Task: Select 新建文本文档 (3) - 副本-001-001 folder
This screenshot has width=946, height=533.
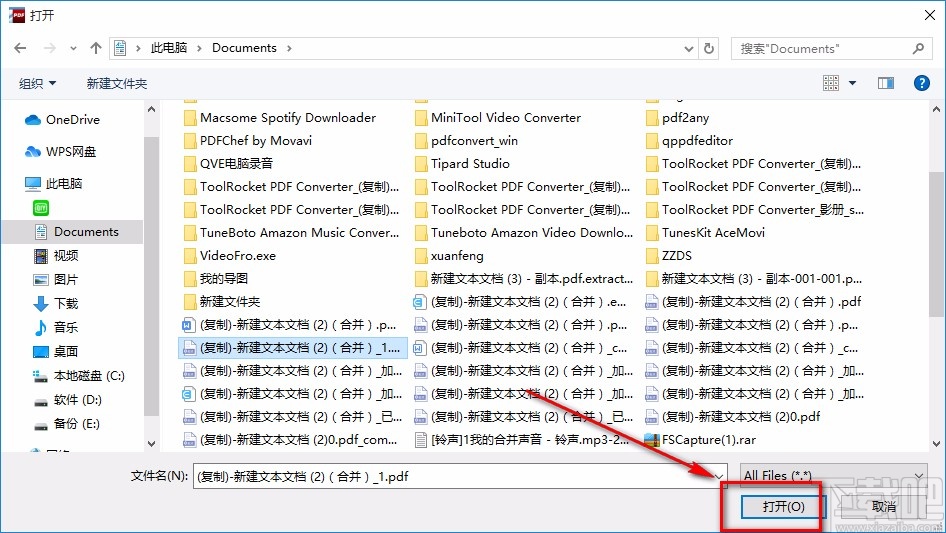Action: 753,278
